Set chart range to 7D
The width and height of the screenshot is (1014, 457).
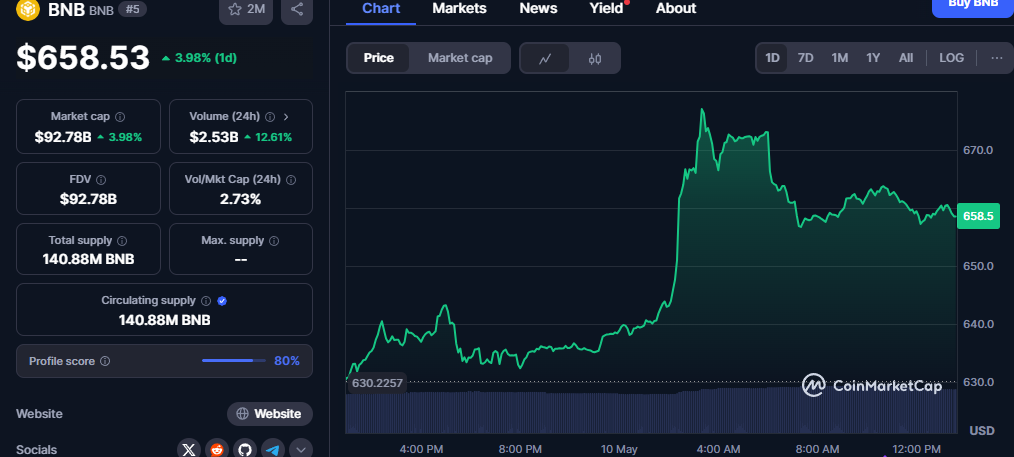(x=805, y=58)
